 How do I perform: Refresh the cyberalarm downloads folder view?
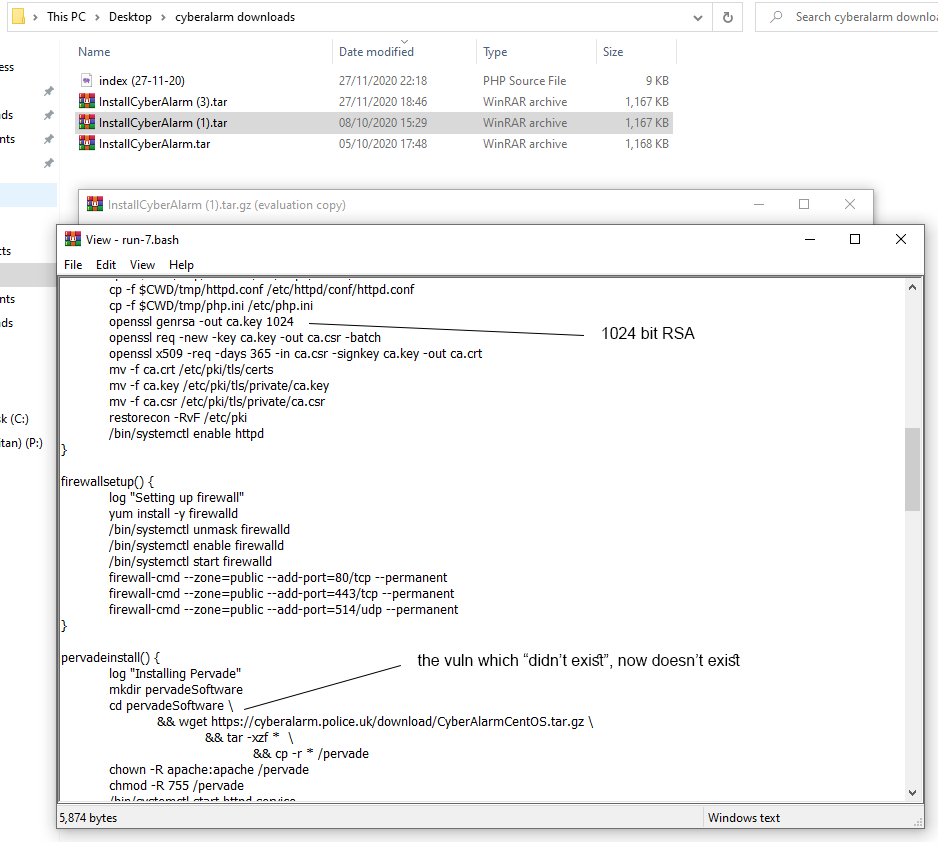pyautogui.click(x=728, y=17)
